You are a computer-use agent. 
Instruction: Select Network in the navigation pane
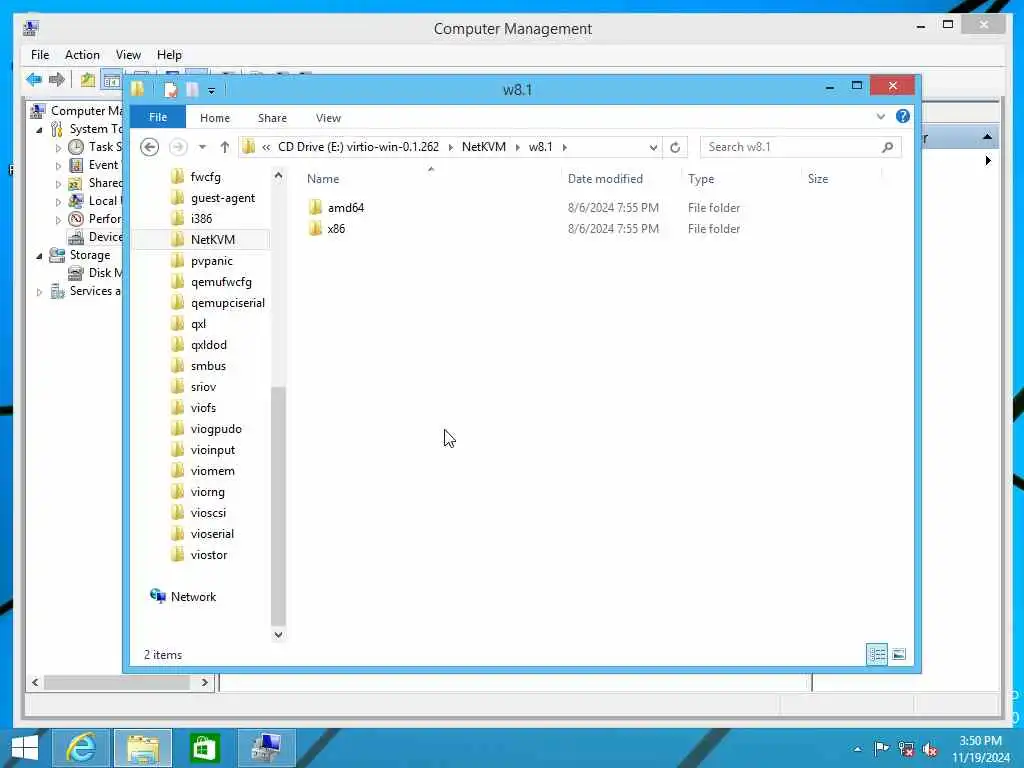click(x=193, y=596)
